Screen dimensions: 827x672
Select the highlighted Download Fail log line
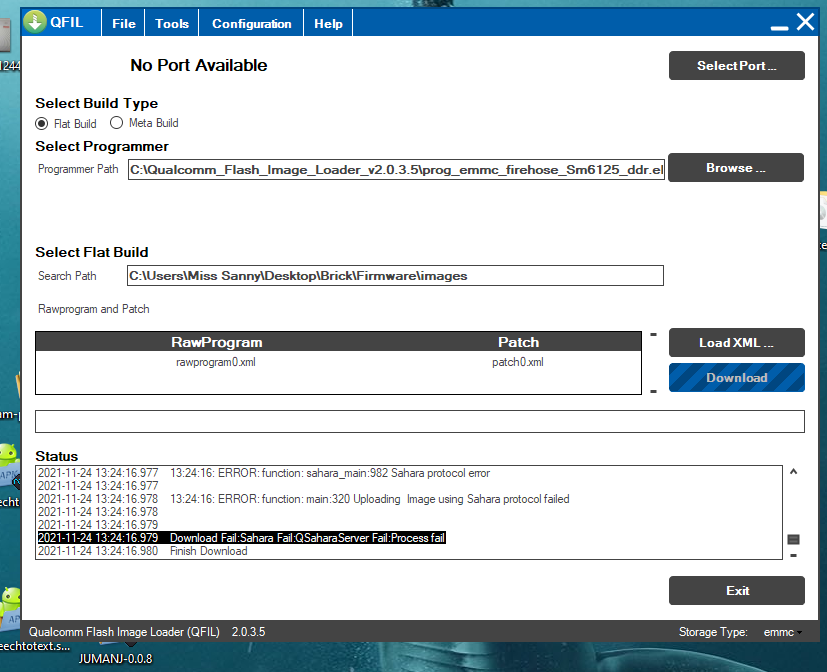pyautogui.click(x=242, y=538)
